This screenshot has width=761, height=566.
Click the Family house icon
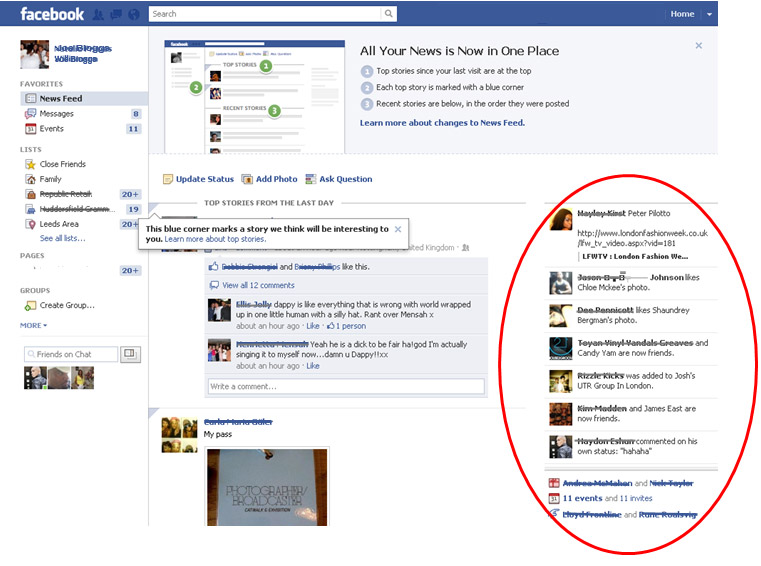point(31,179)
